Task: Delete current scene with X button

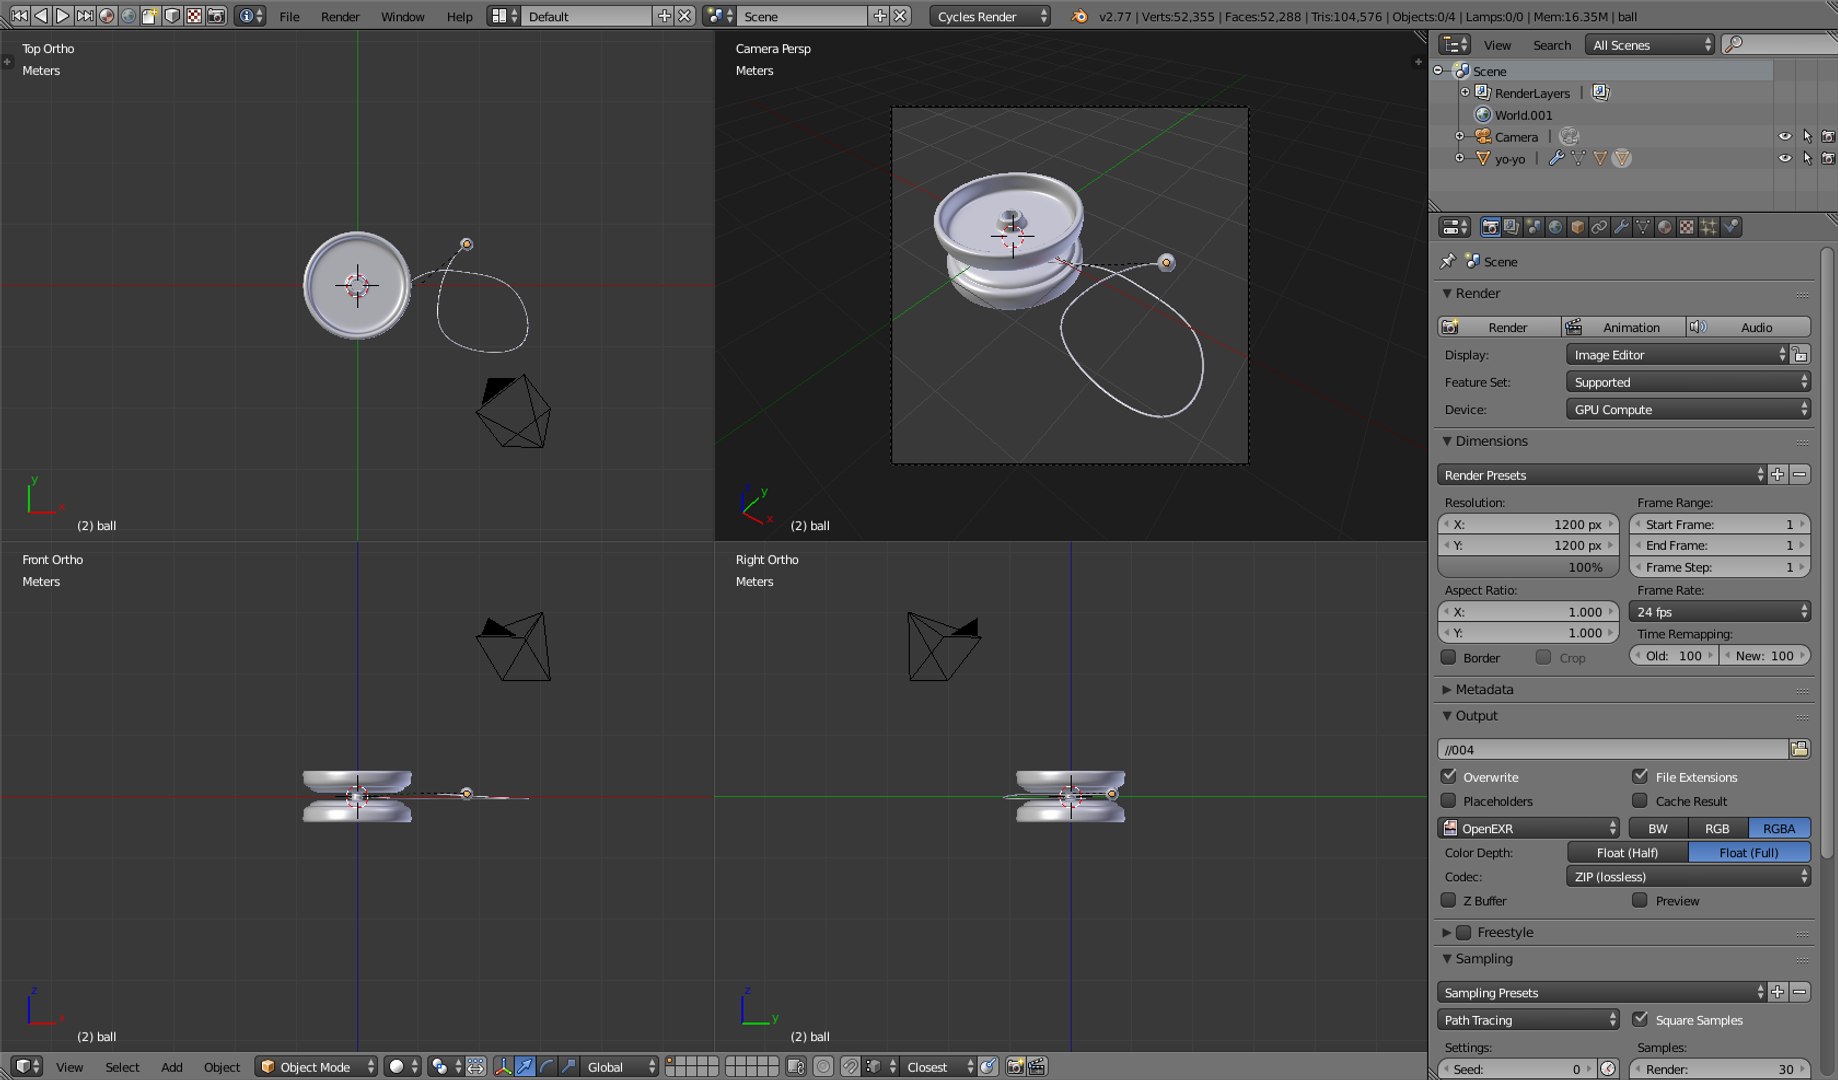Action: coord(900,16)
